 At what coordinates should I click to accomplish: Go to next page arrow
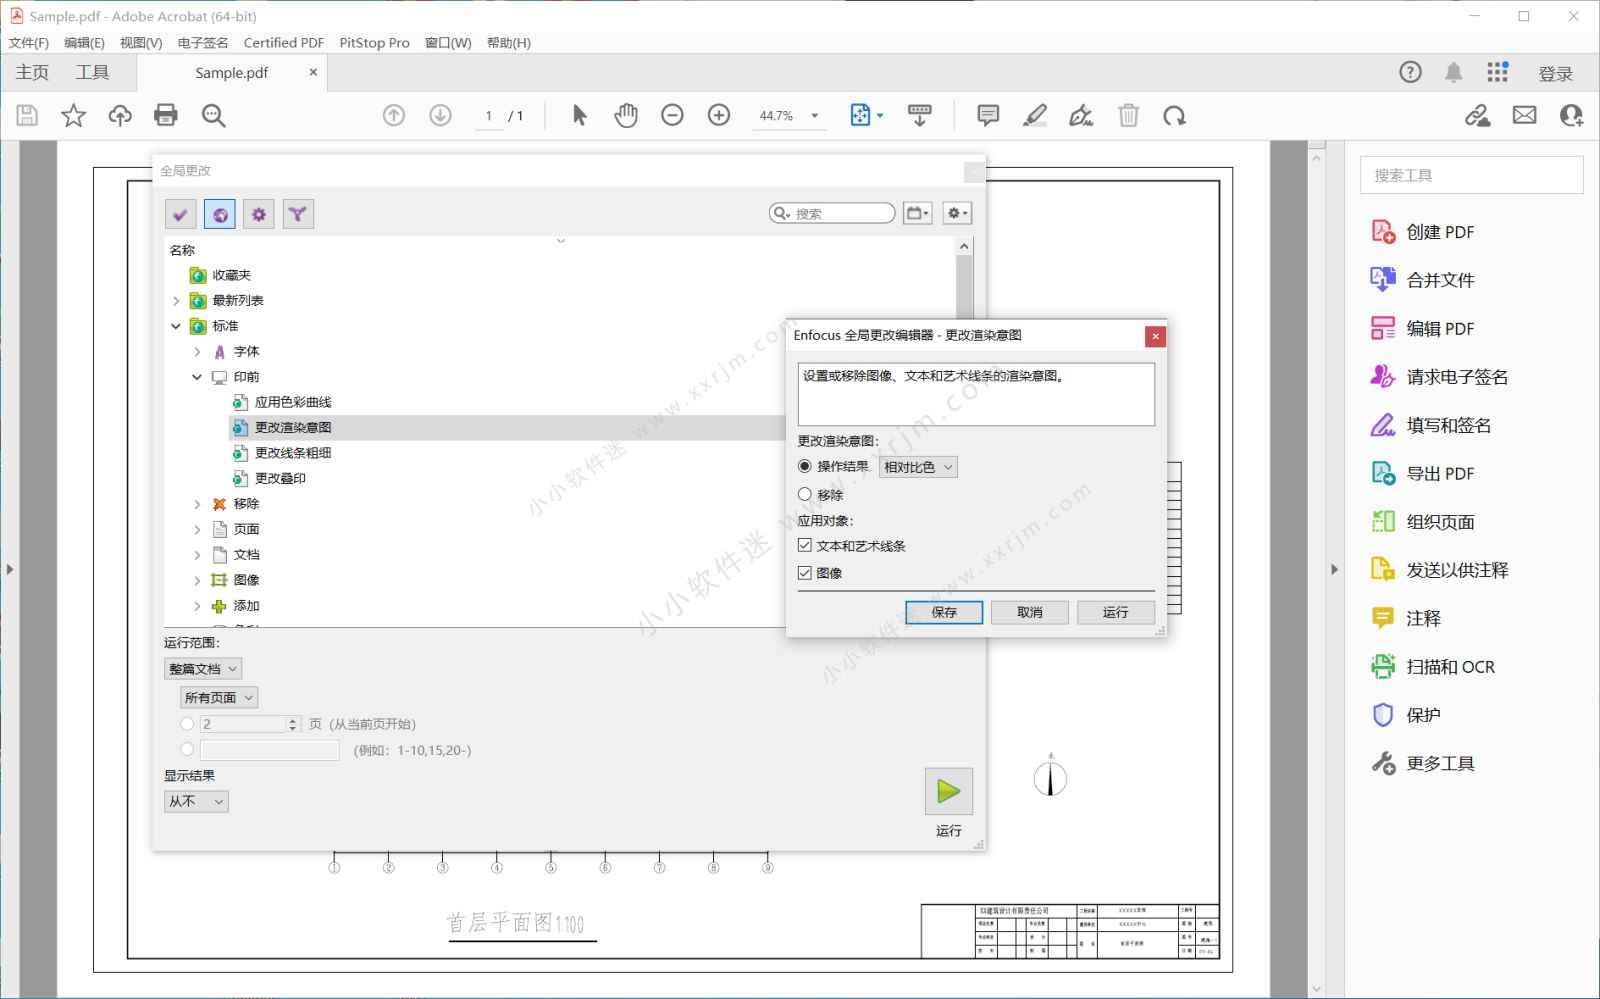(x=440, y=116)
